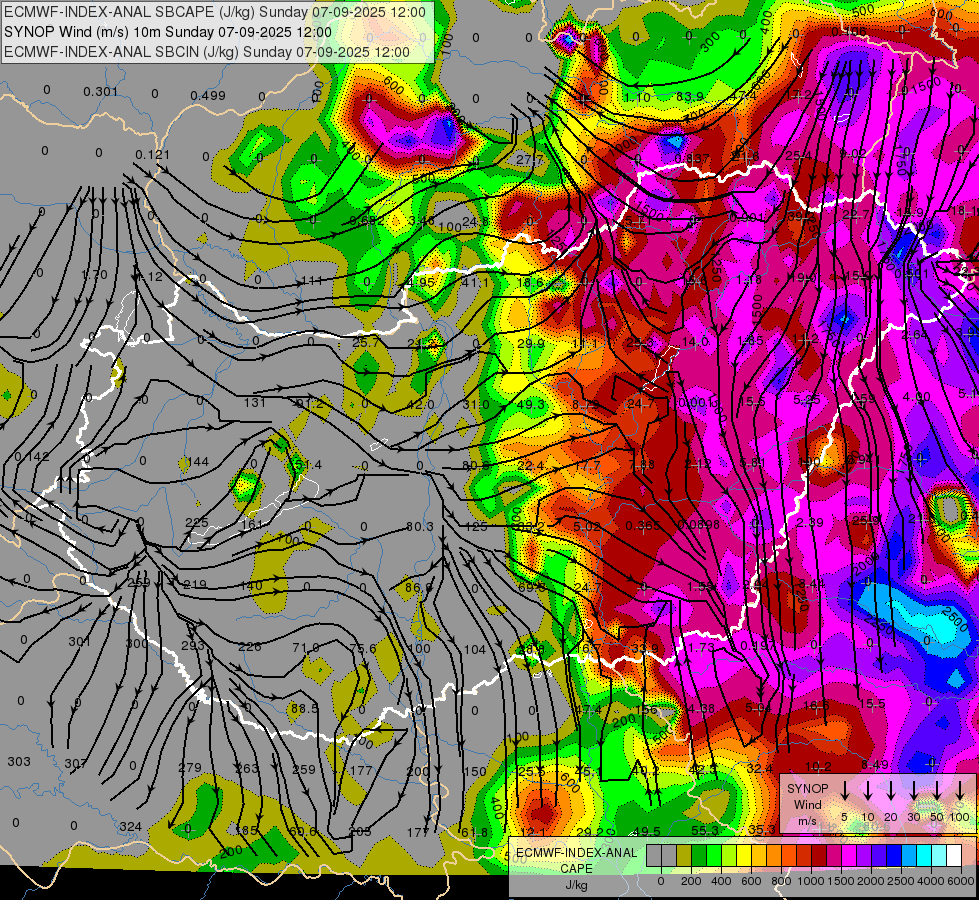Click the map value '86.6'
Viewport: 979px width, 900px height.
pyautogui.click(x=418, y=587)
